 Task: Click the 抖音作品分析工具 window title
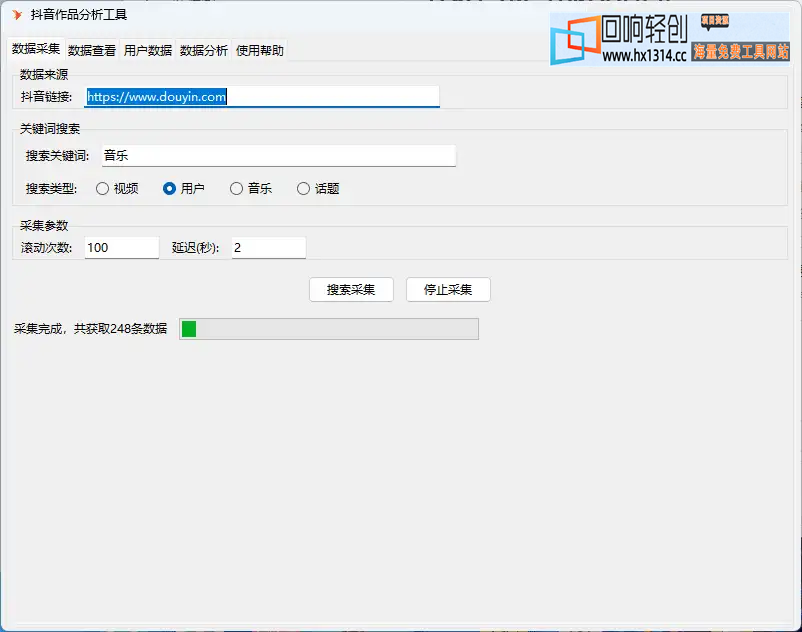(79, 15)
